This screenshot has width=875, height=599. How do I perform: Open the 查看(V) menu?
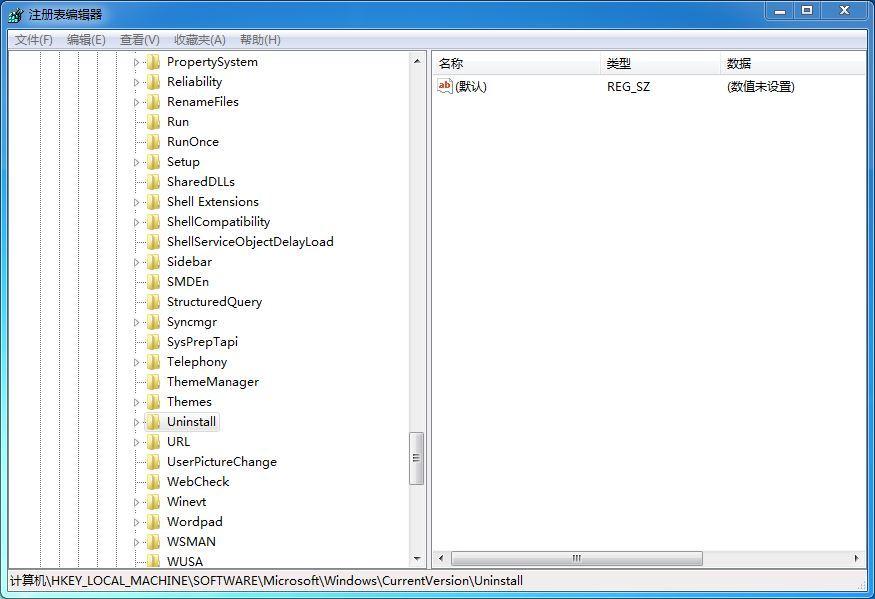pyautogui.click(x=140, y=40)
